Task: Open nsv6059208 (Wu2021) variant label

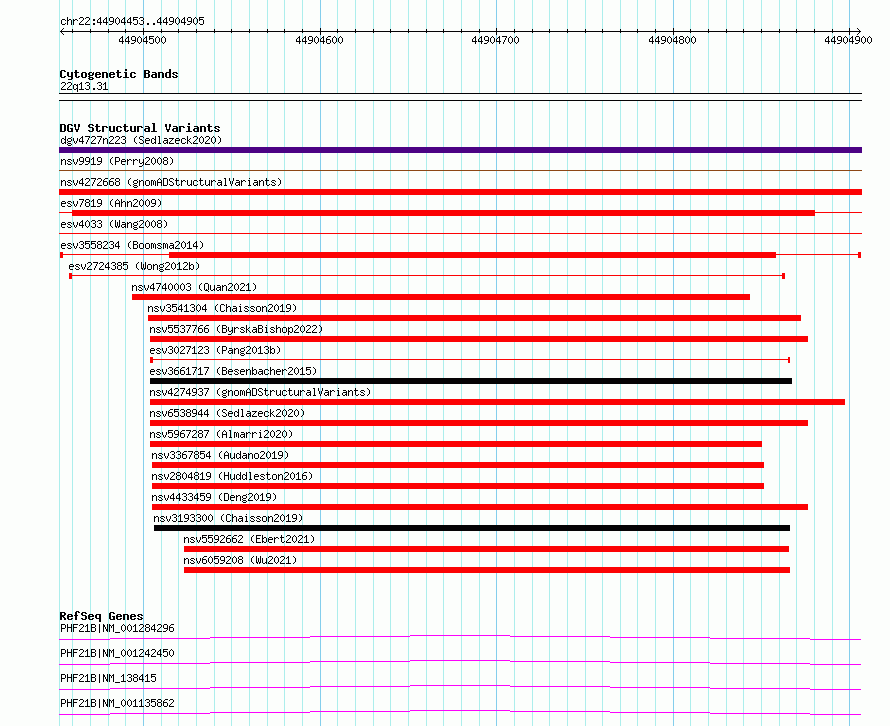Action: coord(240,560)
